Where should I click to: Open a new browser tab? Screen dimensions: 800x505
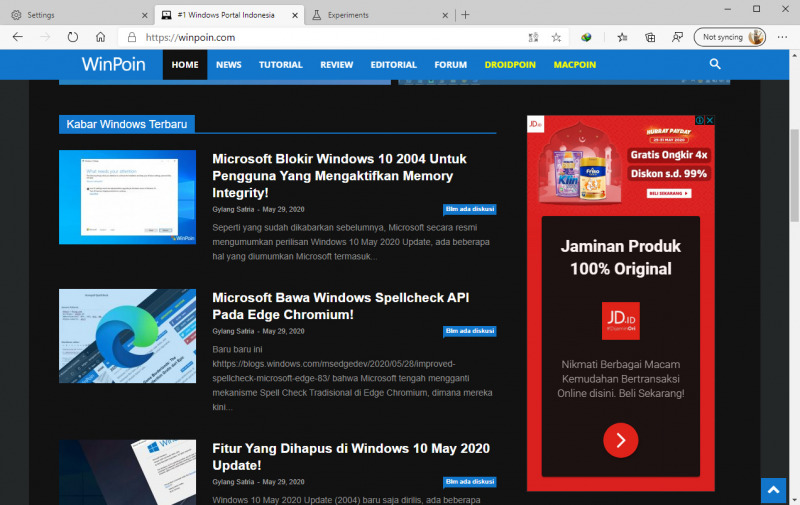coord(465,15)
